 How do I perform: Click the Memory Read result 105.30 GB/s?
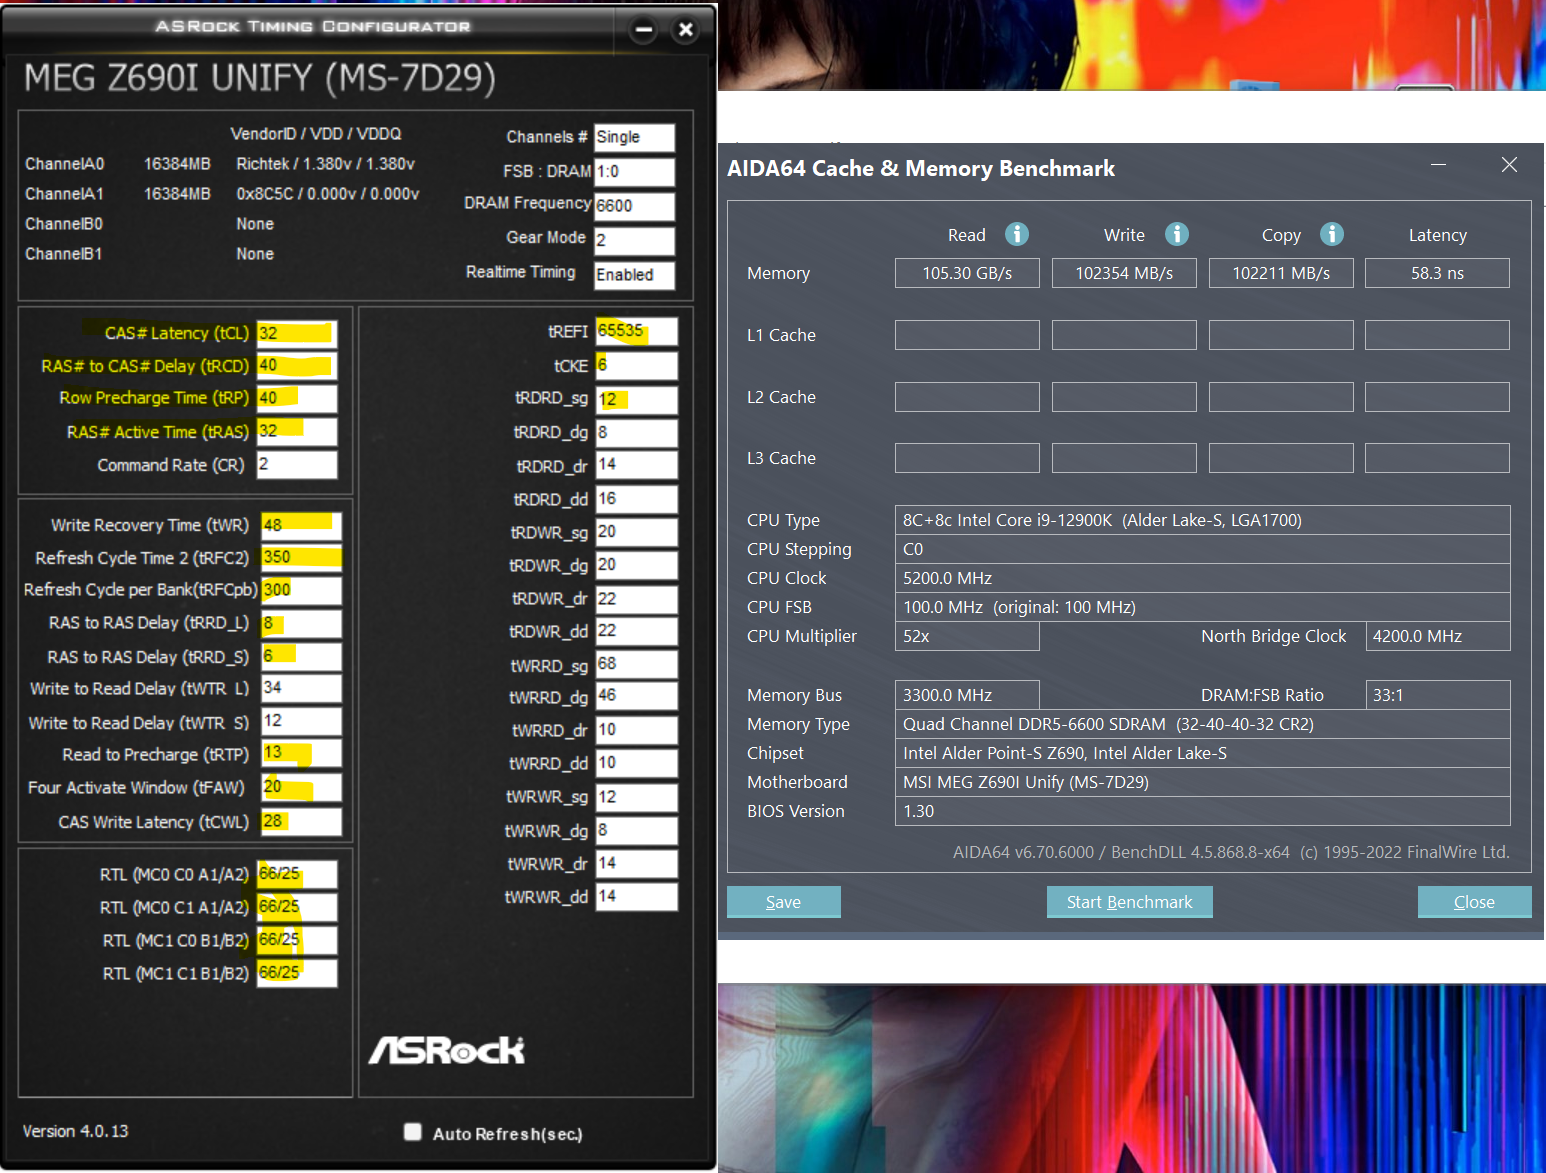(x=967, y=273)
